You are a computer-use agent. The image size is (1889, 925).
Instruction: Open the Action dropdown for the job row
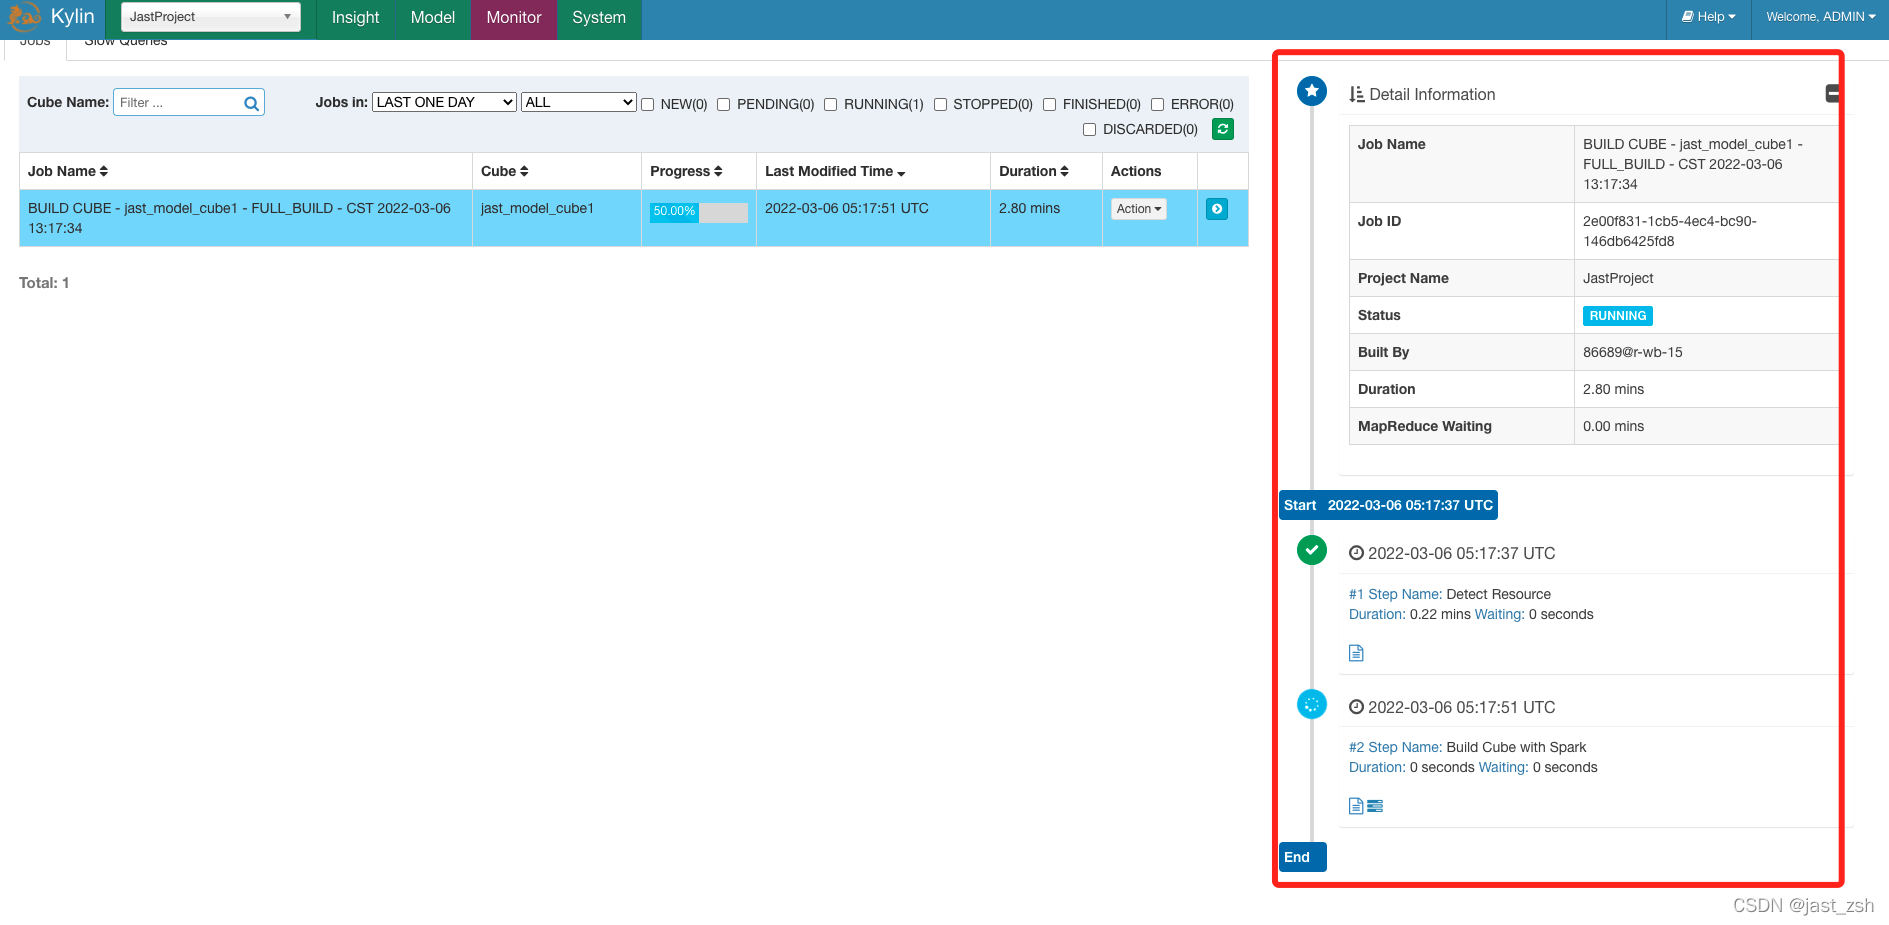click(1139, 209)
